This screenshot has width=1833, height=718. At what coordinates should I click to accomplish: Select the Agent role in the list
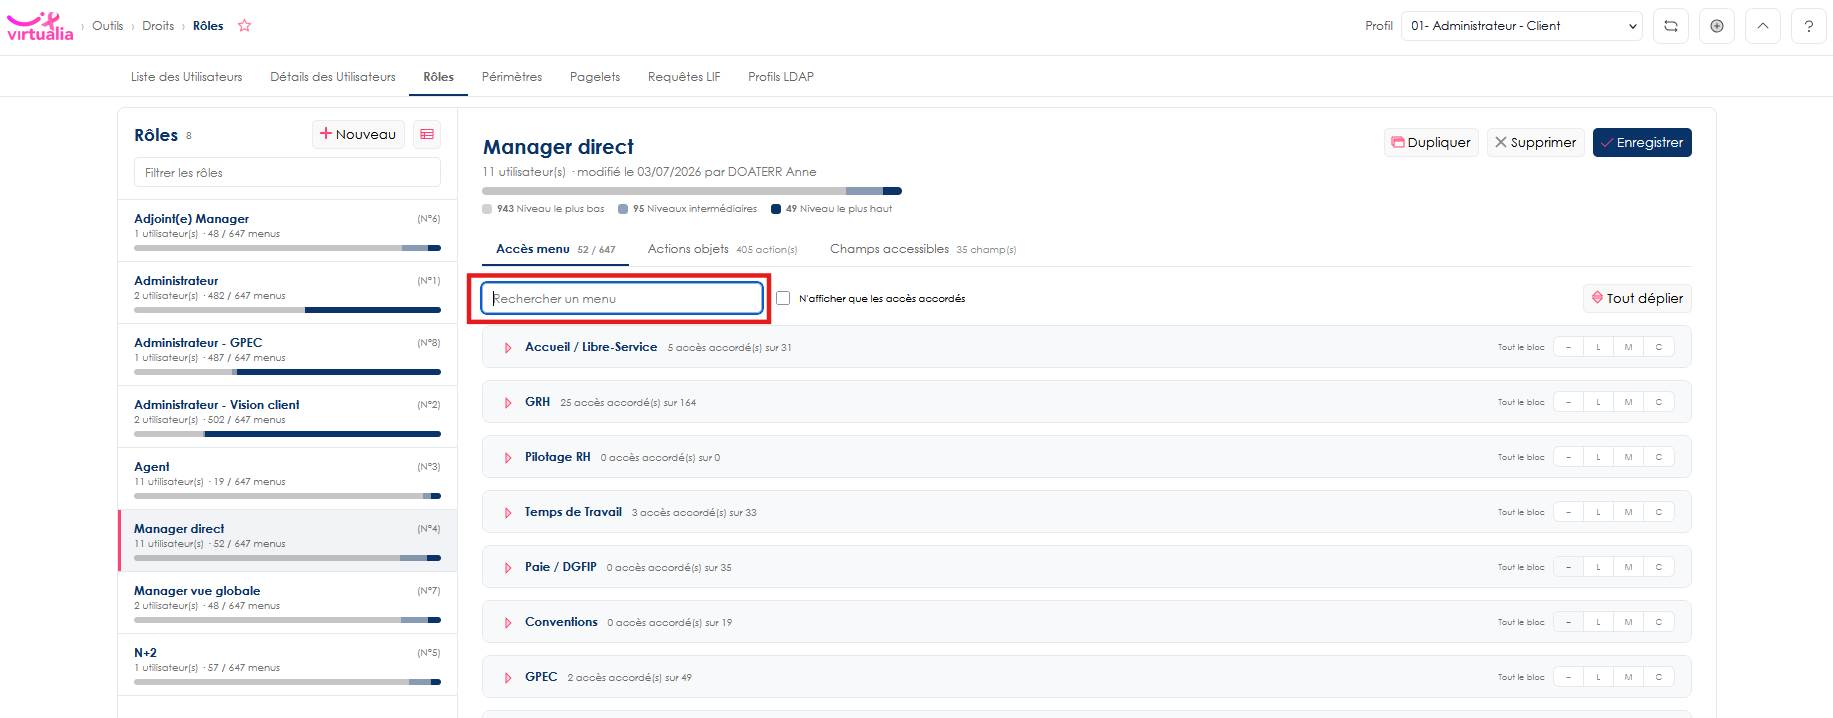tap(287, 479)
